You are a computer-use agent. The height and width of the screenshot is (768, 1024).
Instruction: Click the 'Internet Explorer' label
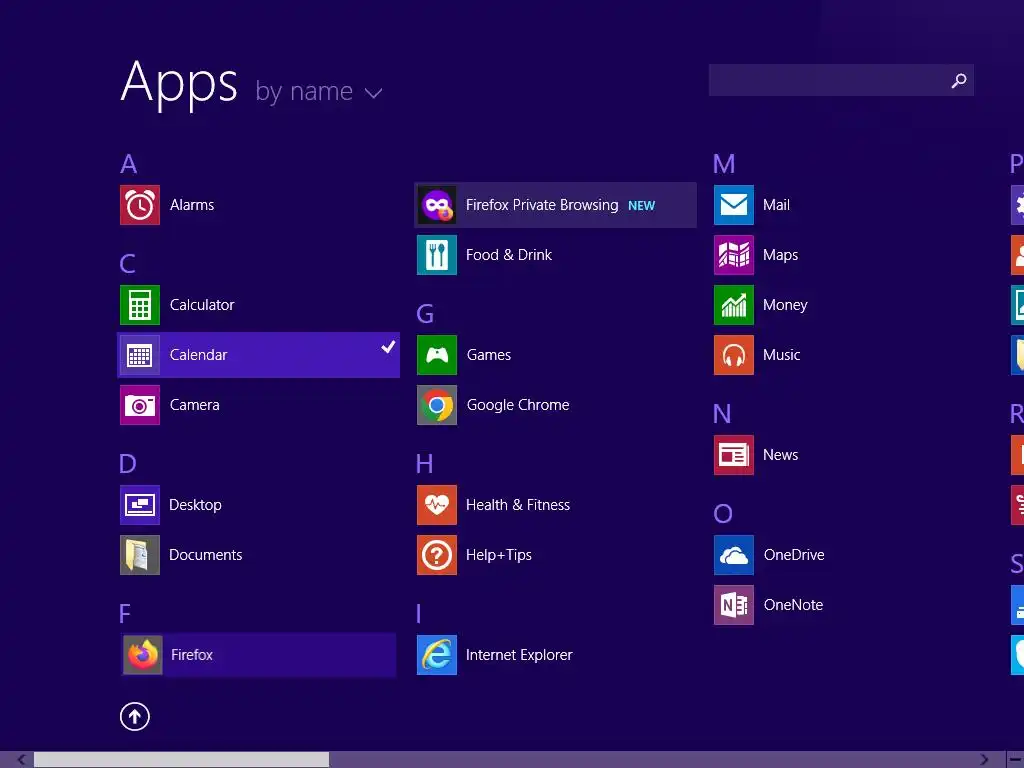(519, 655)
